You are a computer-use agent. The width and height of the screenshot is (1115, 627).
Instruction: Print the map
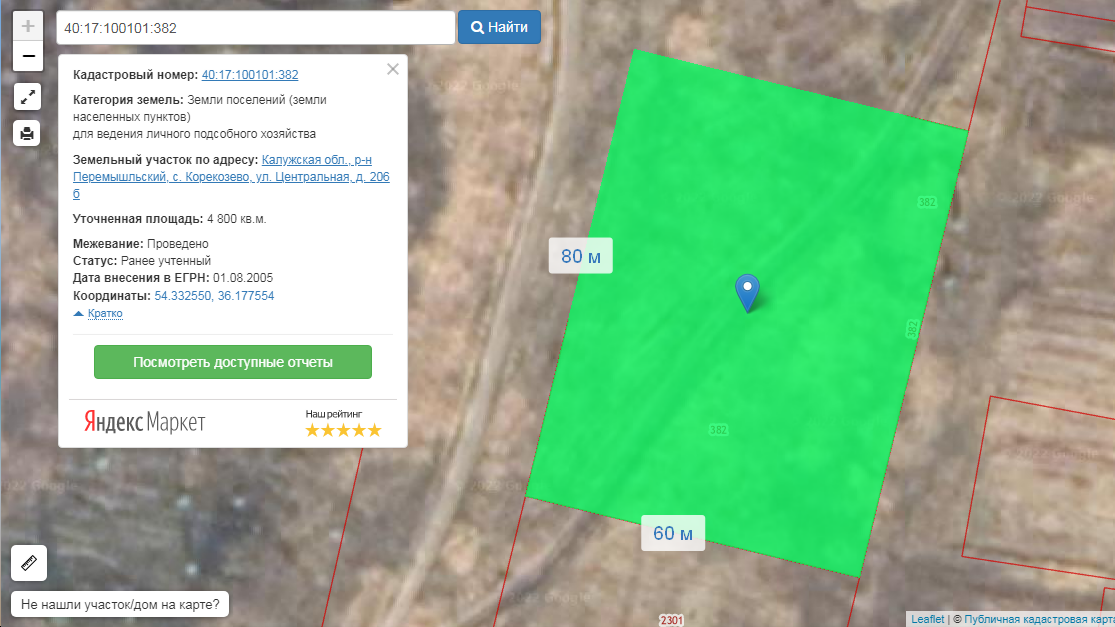(28, 132)
